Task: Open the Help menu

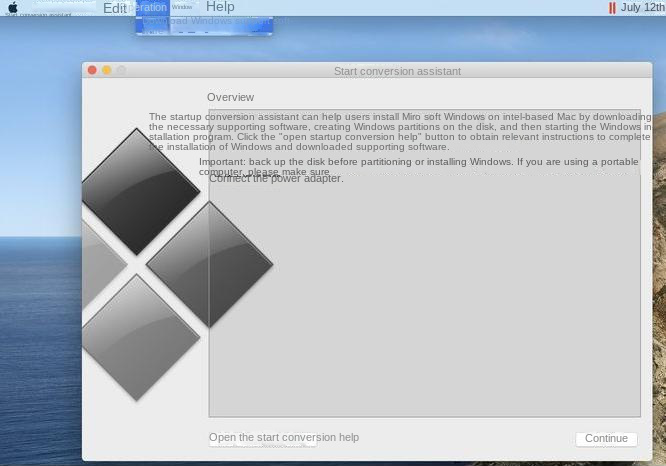Action: pyautogui.click(x=220, y=7)
